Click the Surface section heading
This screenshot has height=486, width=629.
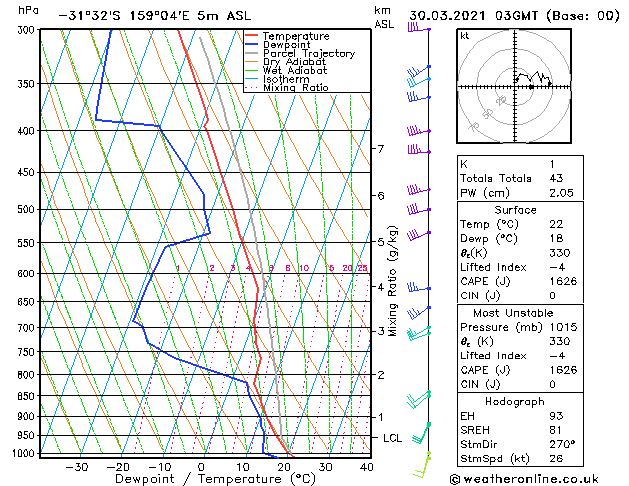click(515, 210)
